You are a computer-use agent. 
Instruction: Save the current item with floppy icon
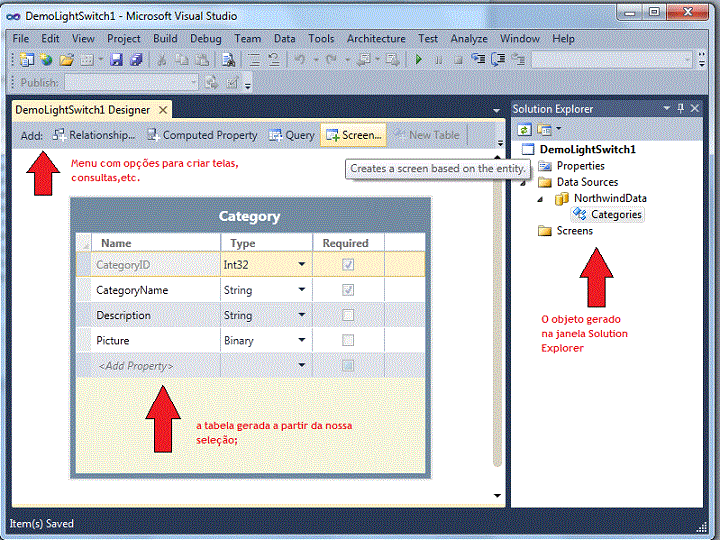[116, 60]
